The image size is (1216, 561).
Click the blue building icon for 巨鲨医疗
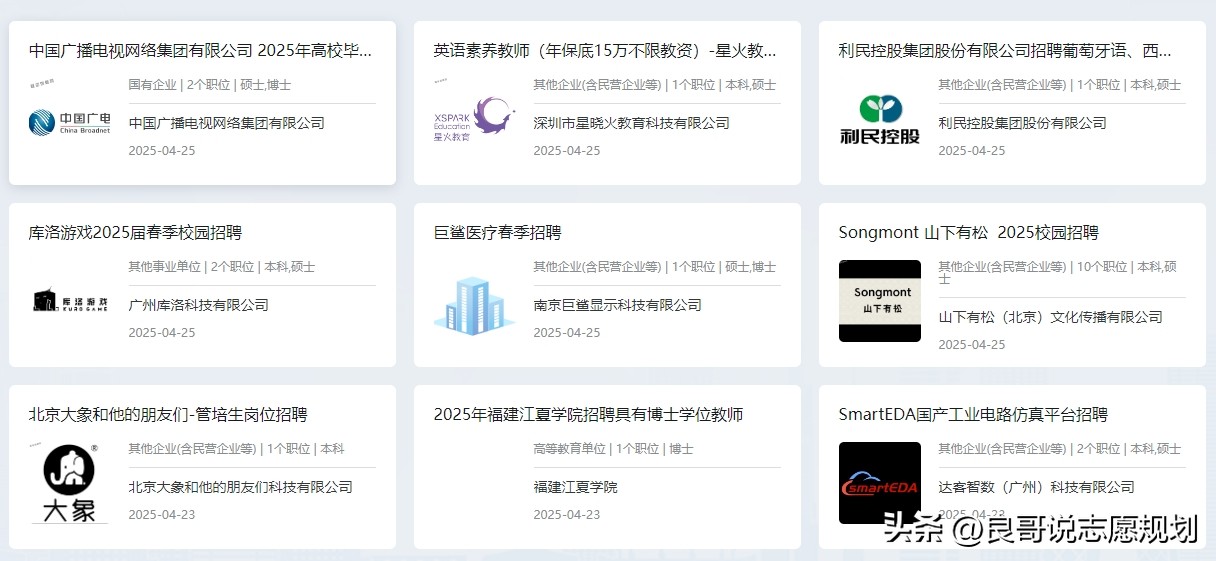474,306
